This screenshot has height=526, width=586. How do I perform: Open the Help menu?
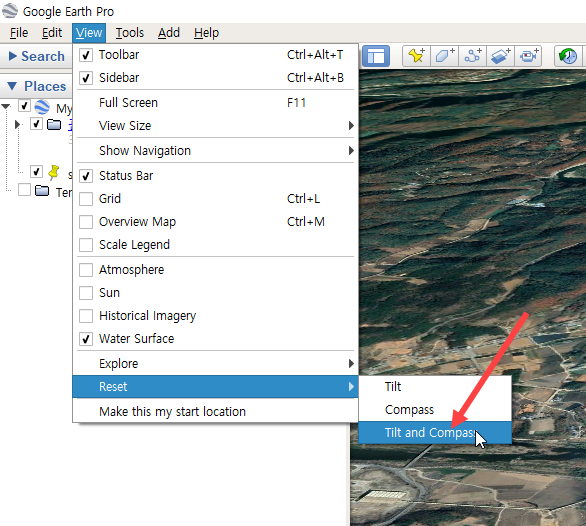click(206, 33)
